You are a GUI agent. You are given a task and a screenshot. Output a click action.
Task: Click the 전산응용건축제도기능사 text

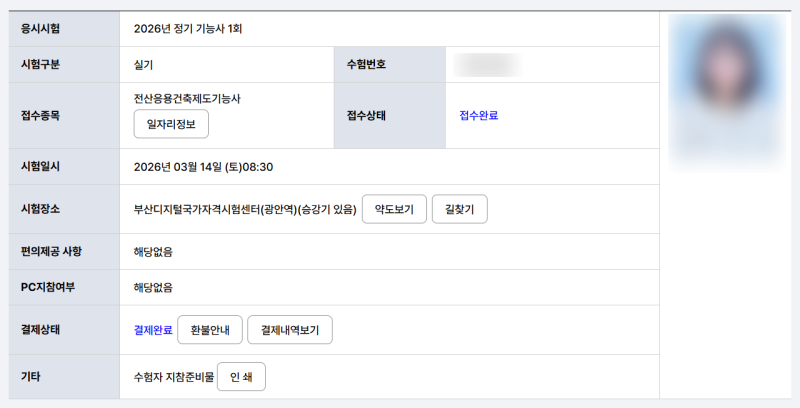pyautogui.click(x=187, y=99)
